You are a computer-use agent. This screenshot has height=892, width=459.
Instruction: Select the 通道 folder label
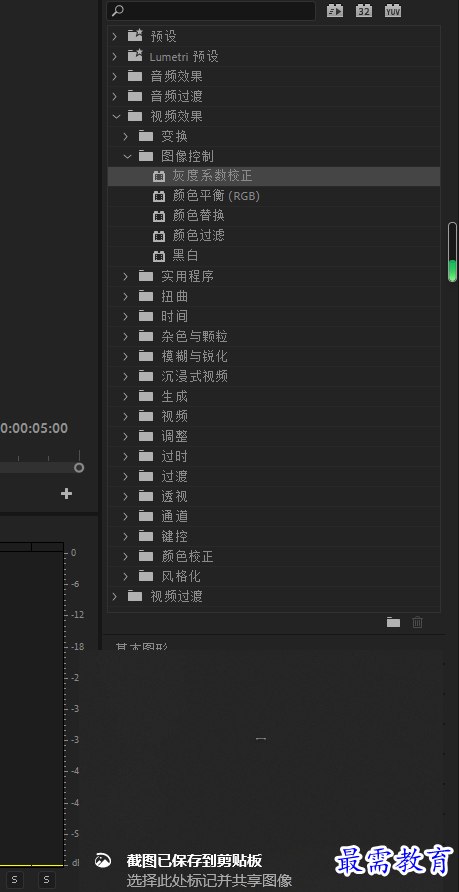coord(175,517)
